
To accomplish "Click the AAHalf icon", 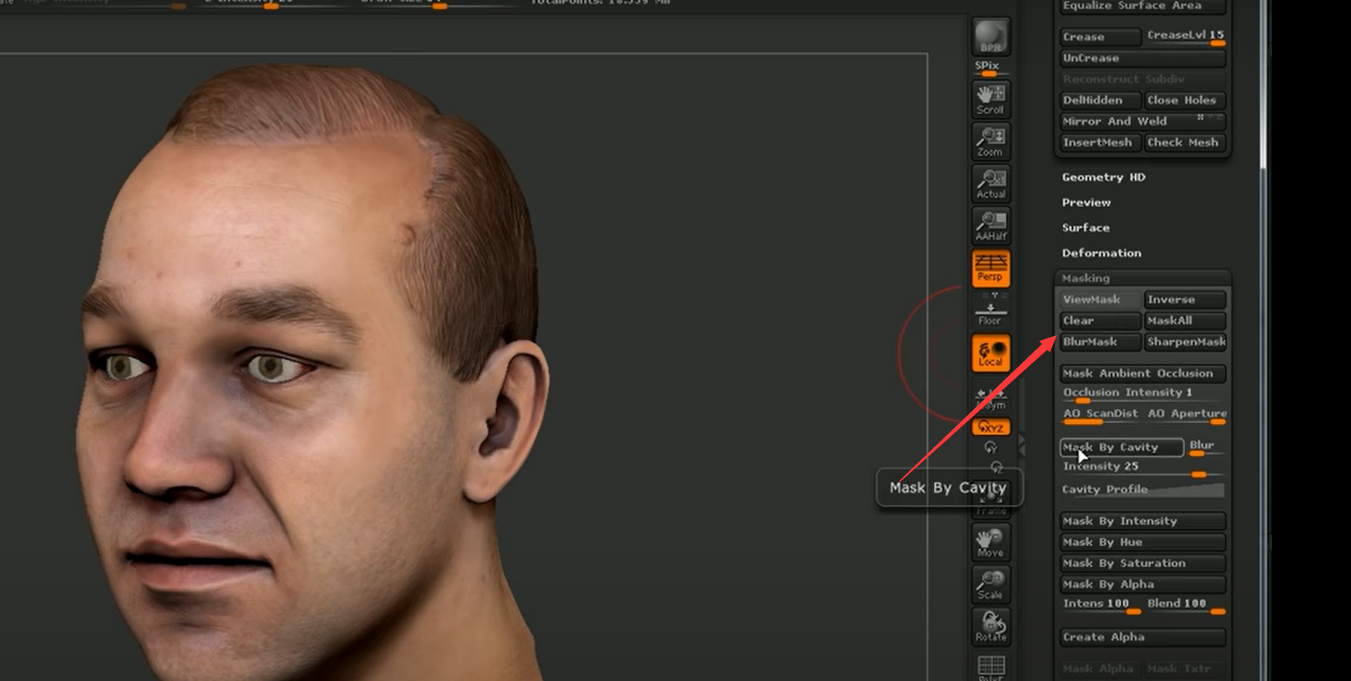I will (990, 226).
